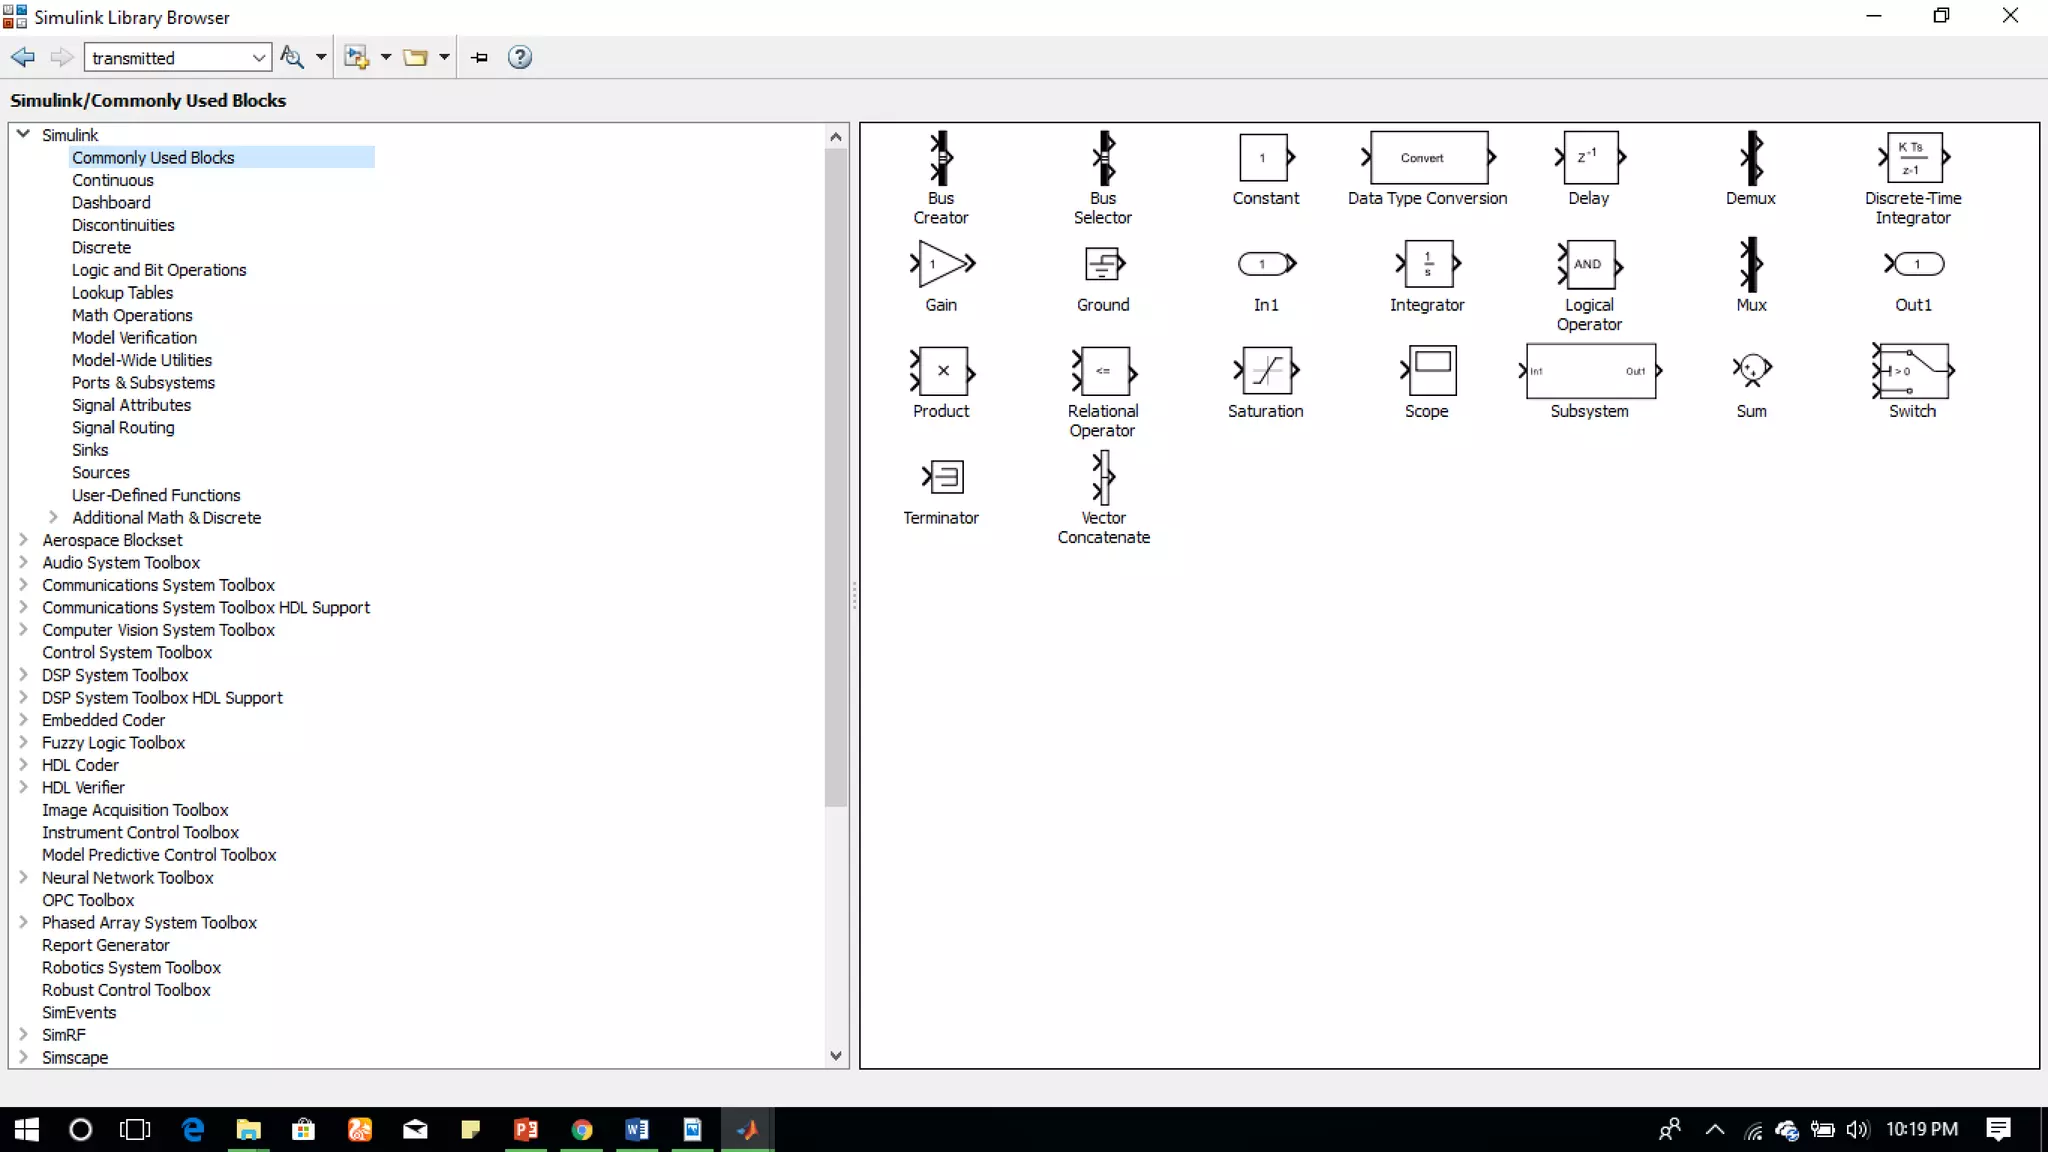
Task: Collapse the Simulink tree node
Action: [x=23, y=134]
